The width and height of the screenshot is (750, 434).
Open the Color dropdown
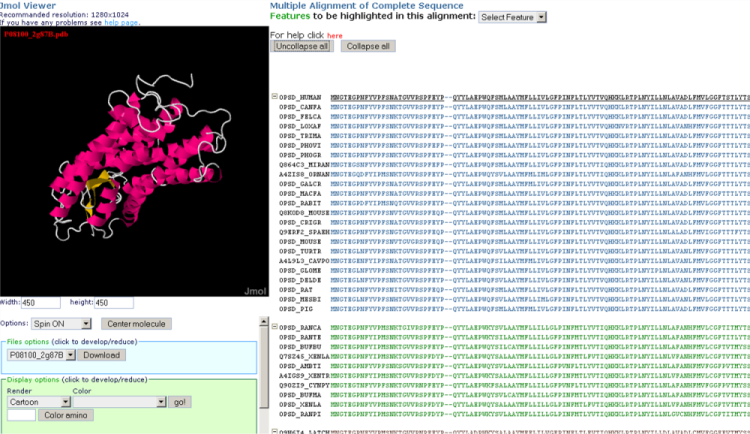point(120,402)
